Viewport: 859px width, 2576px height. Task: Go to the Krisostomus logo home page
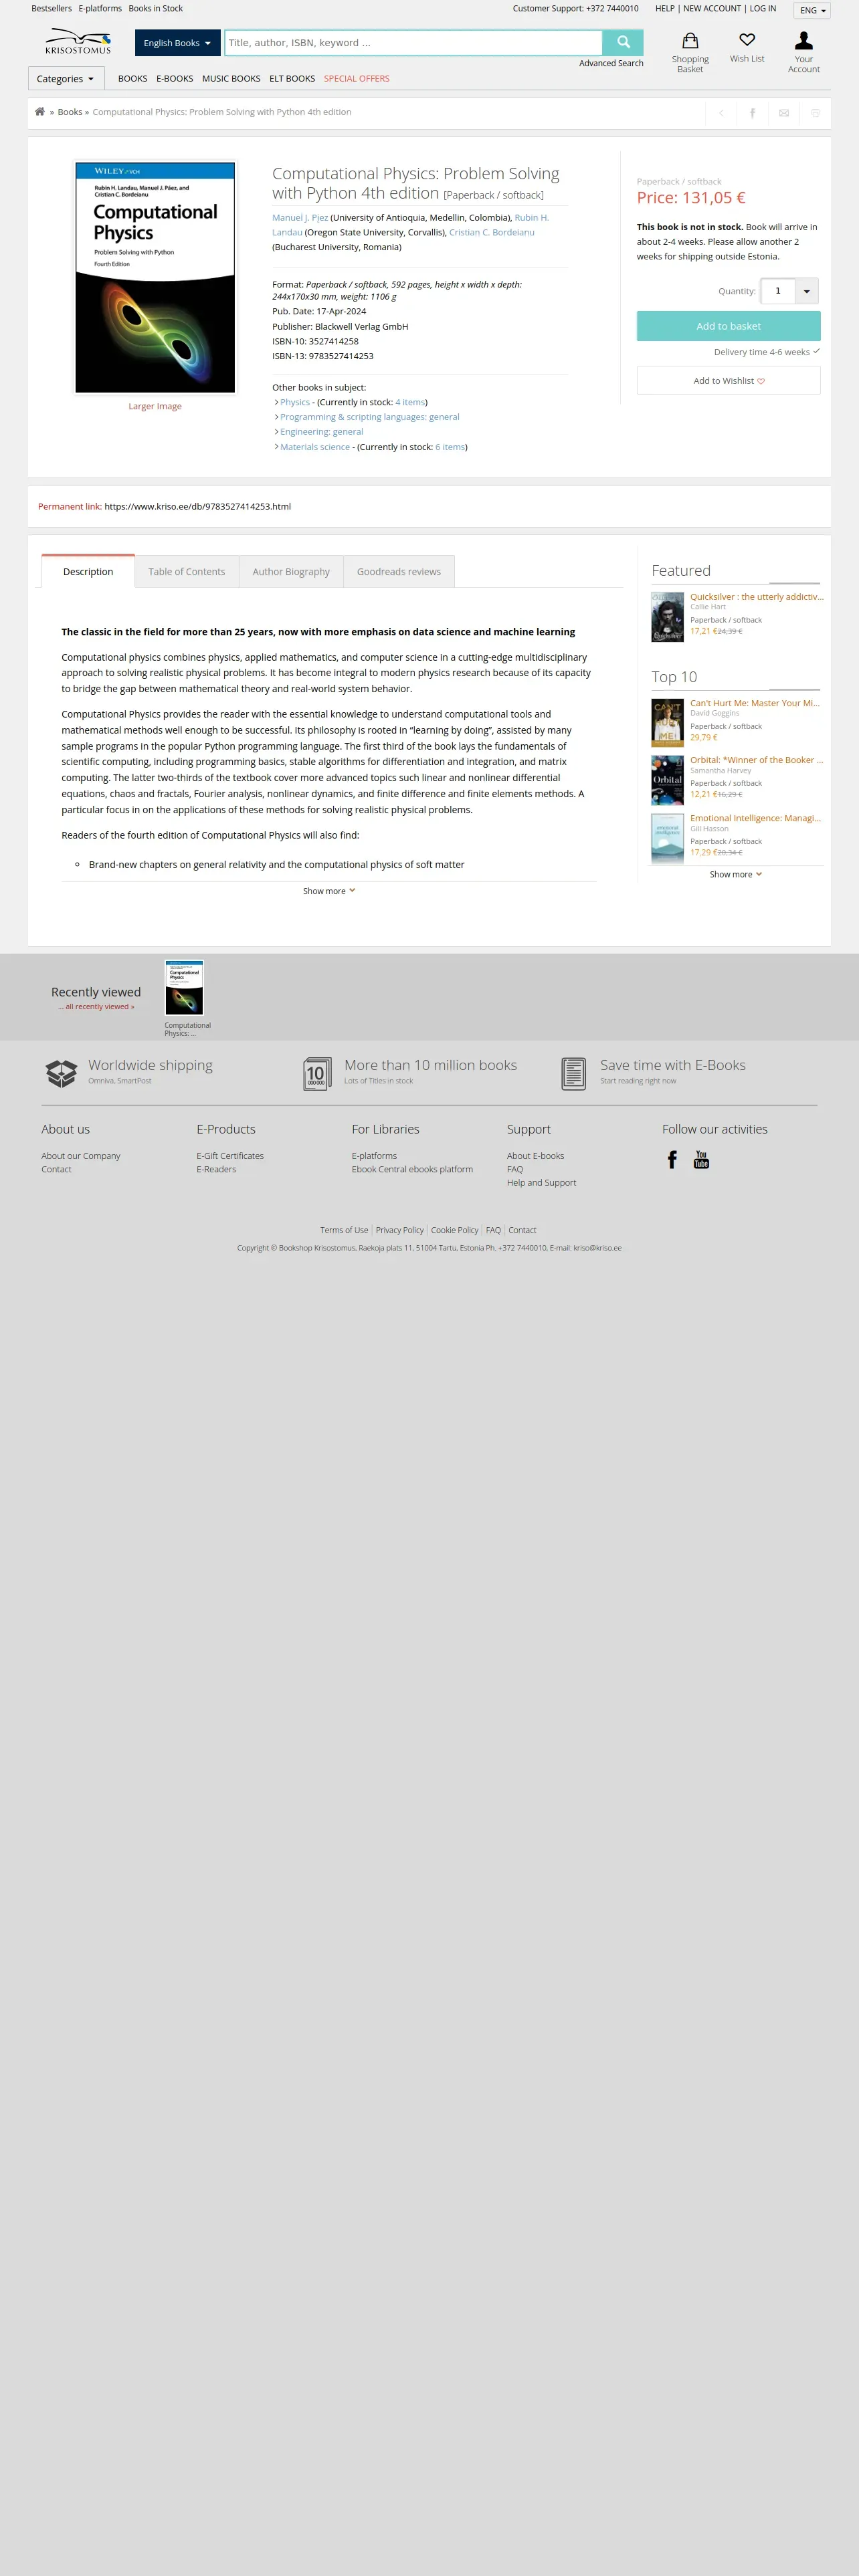(78, 42)
